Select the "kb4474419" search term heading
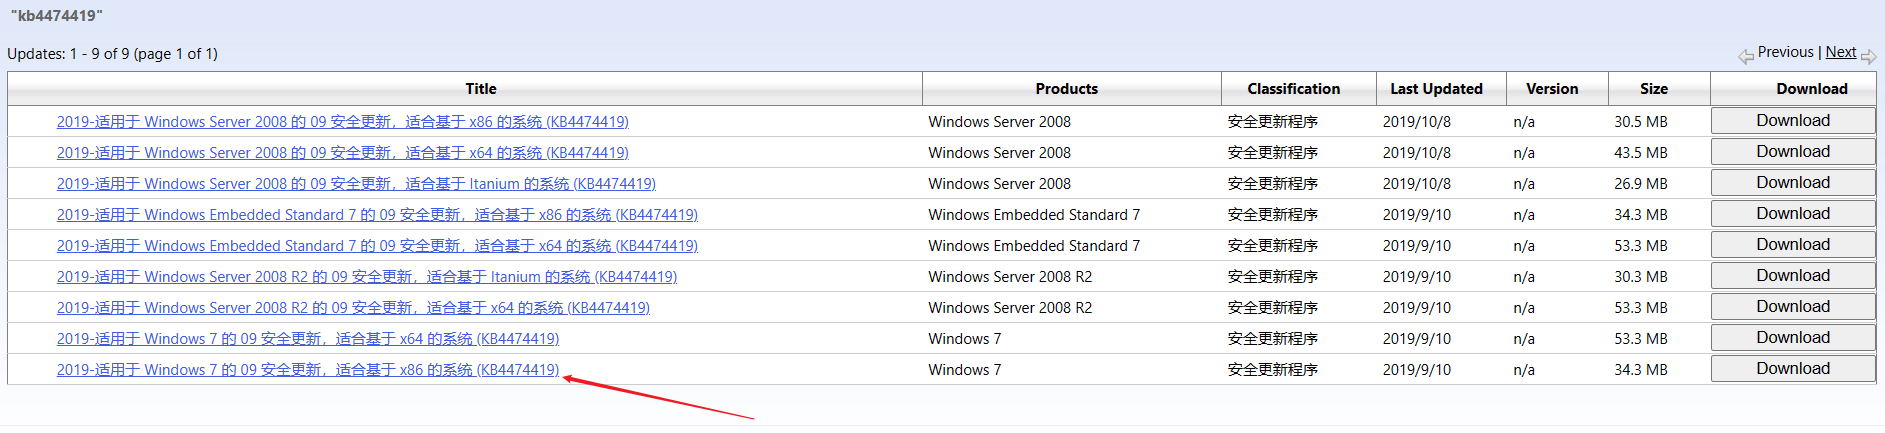Viewport: 1885px width, 433px height. point(56,16)
